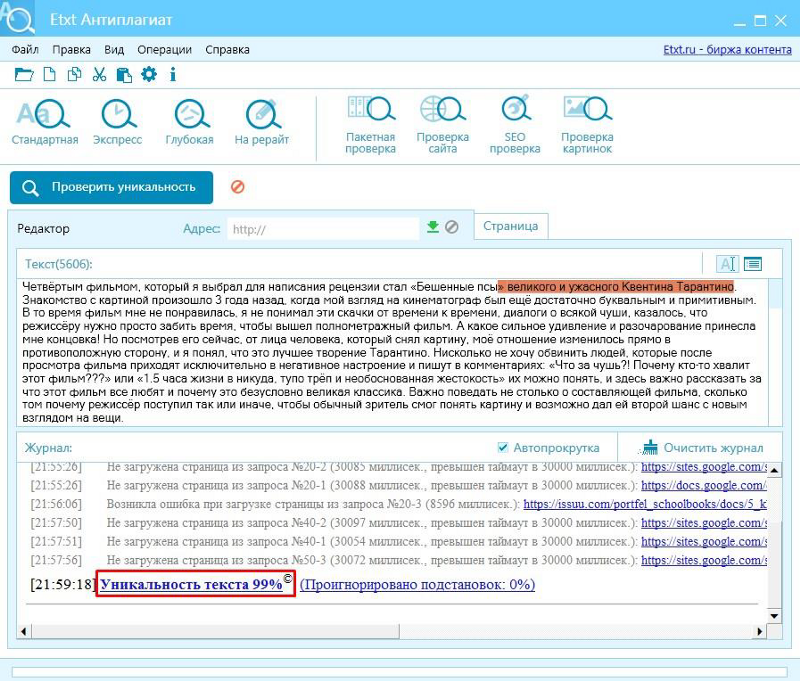This screenshot has height=681, width=800.
Task: Open the Уникальность текста 99% result link
Action: 191,584
